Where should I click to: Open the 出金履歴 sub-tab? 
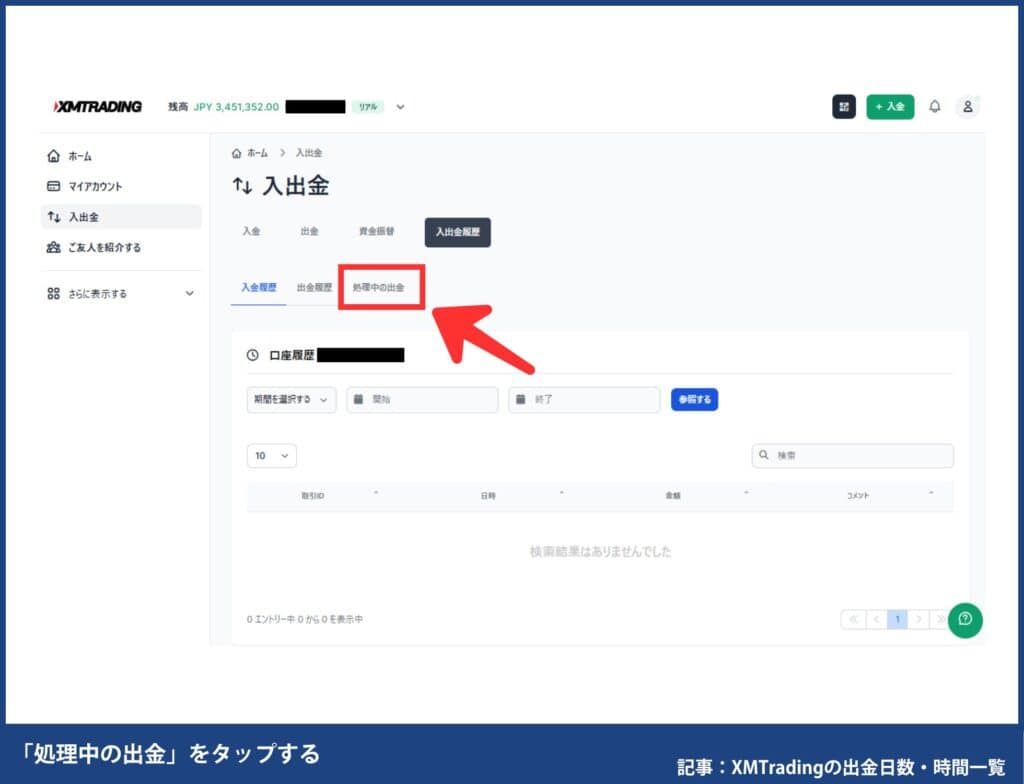coord(314,287)
